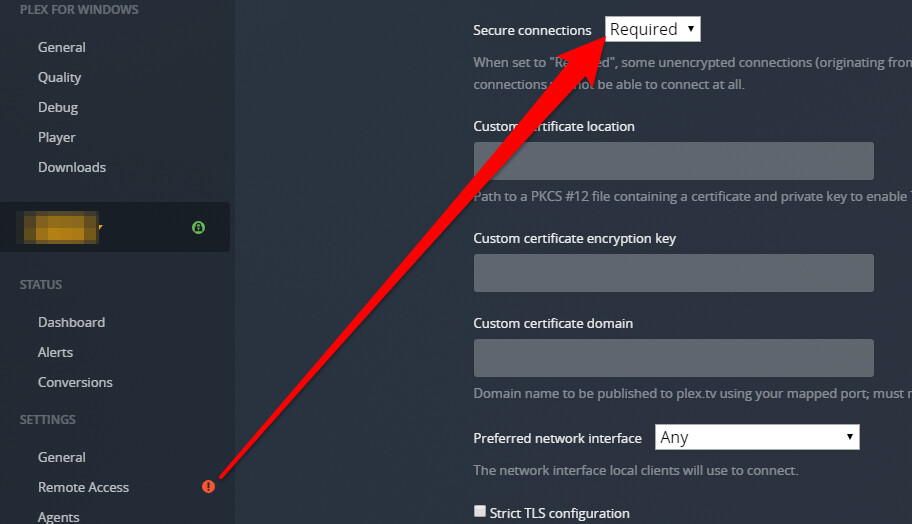Click 'Path to a PKCS #12 file' help text
The width and height of the screenshot is (912, 524).
pos(692,197)
